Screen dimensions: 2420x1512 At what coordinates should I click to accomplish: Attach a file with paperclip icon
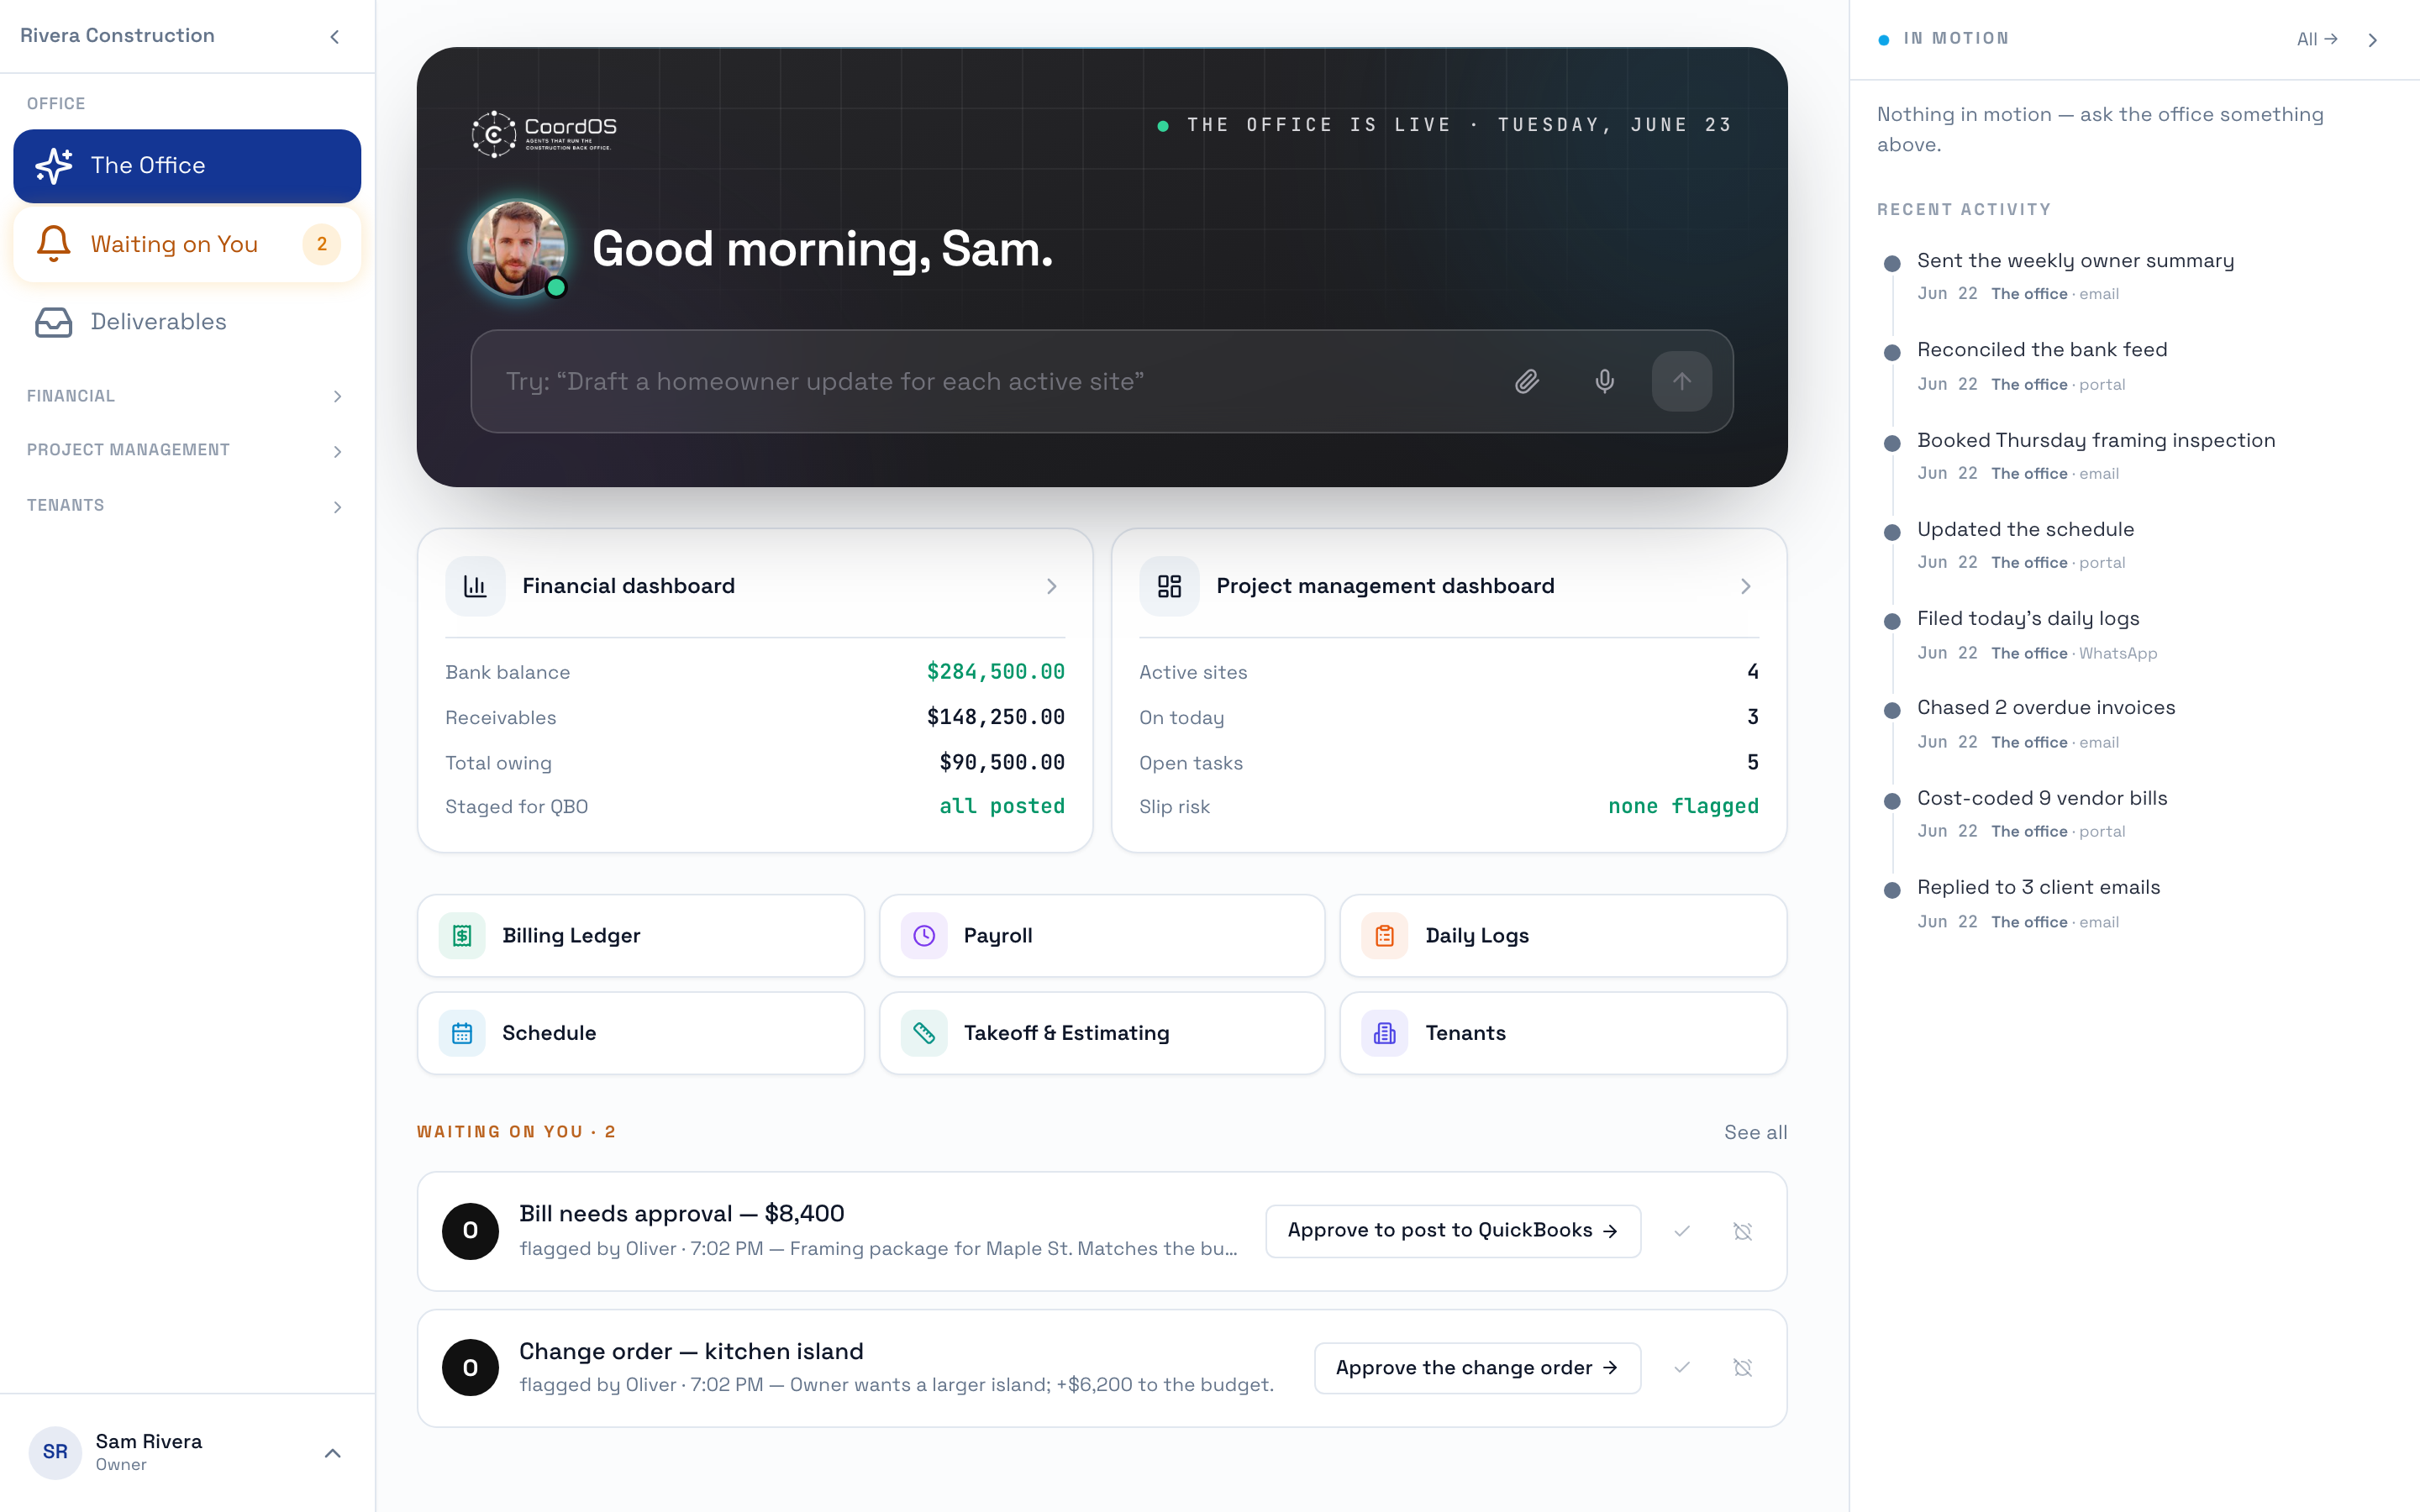(1526, 381)
